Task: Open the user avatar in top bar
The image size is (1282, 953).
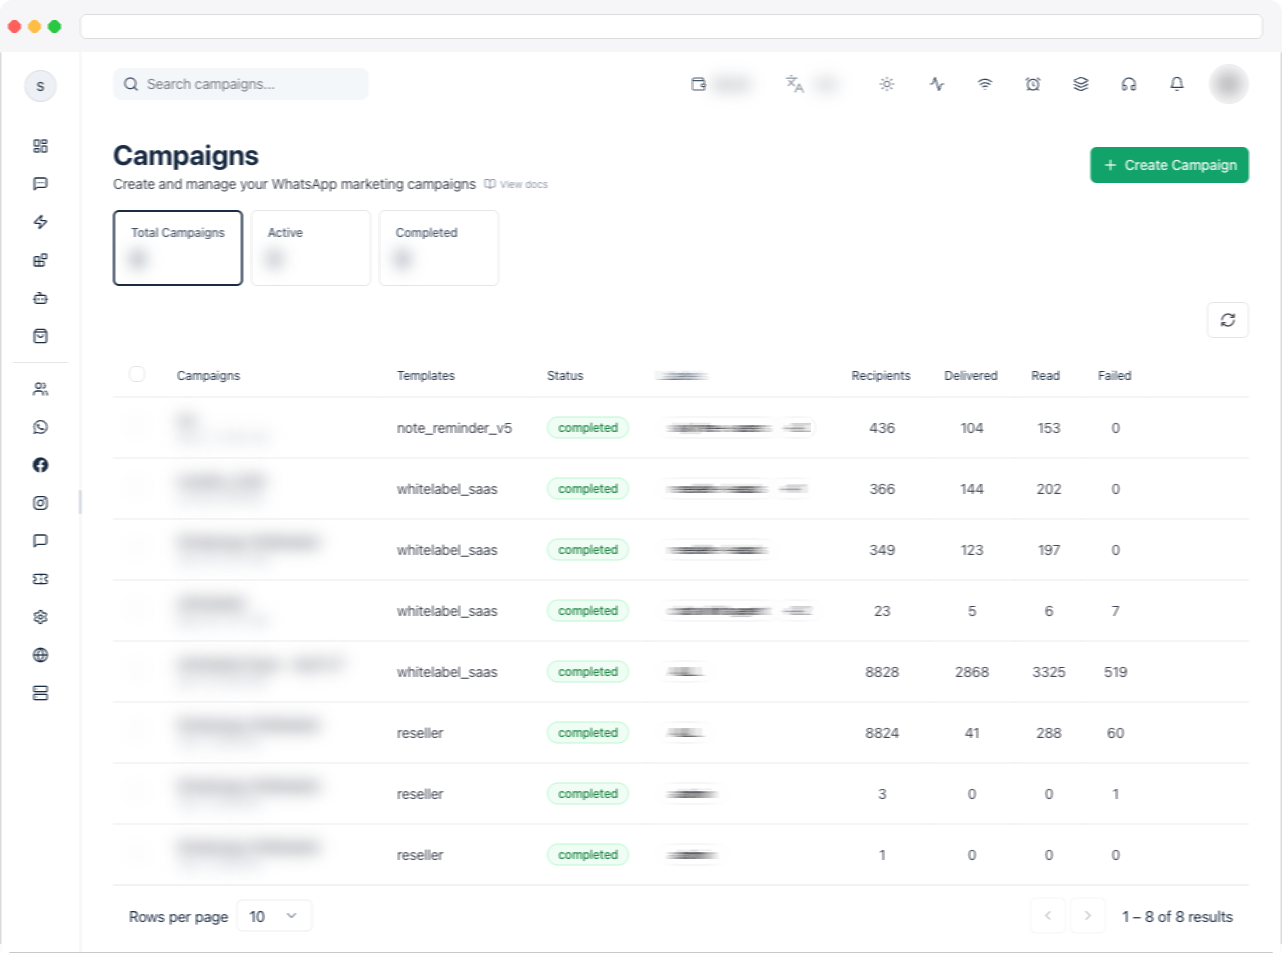Action: [1228, 84]
